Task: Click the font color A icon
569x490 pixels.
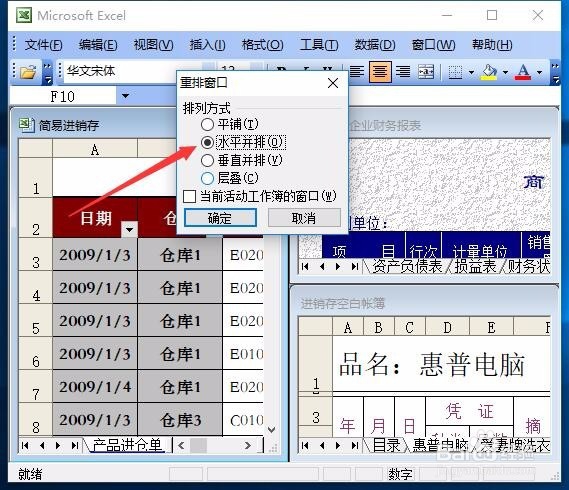Action: point(523,72)
